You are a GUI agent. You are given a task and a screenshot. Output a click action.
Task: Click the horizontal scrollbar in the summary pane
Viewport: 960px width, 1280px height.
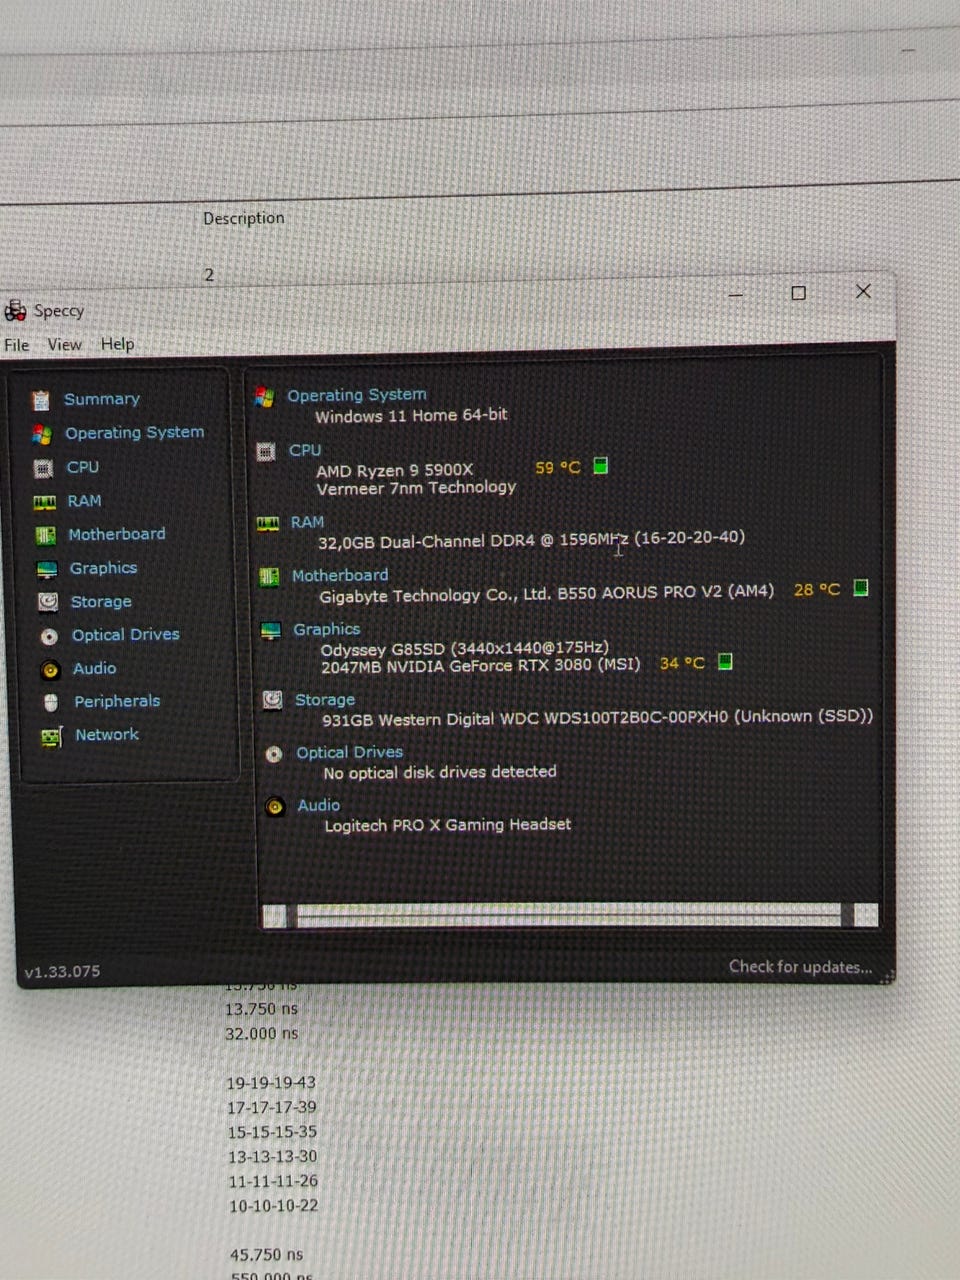tap(570, 915)
